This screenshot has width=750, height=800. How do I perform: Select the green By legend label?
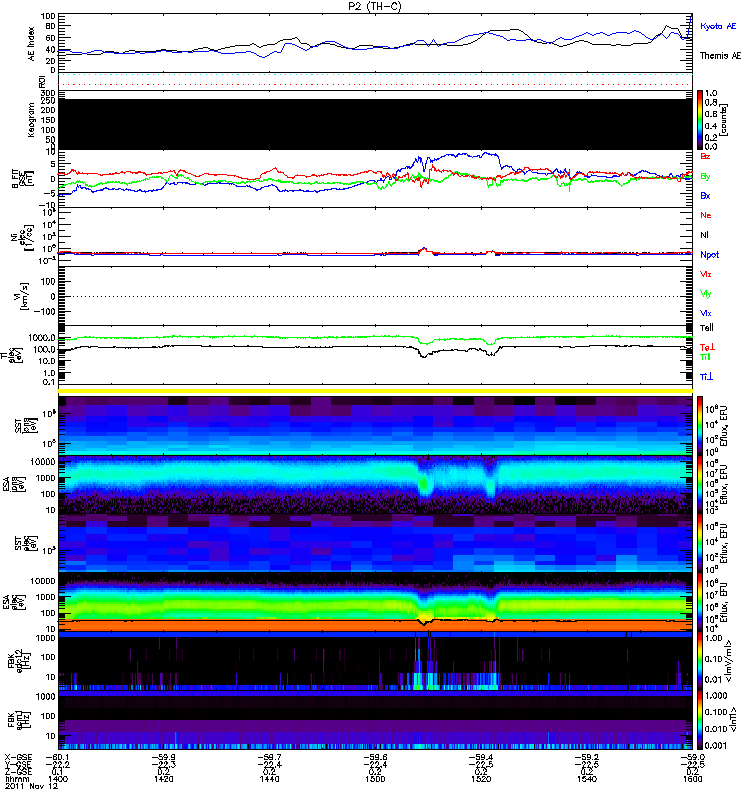pyautogui.click(x=705, y=177)
